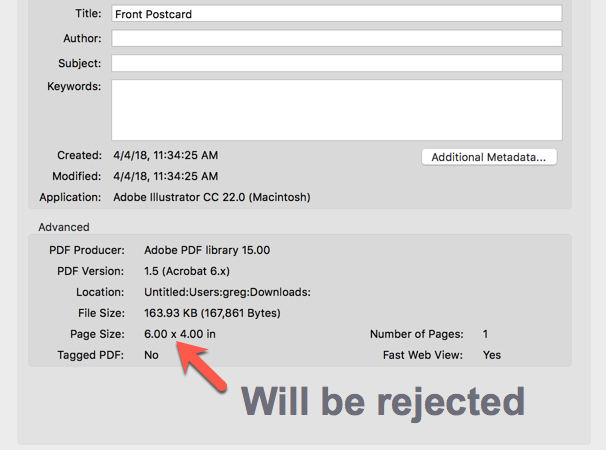This screenshot has height=450, width=606.
Task: Click the PDF Producer value Adobe PDF library 15.00
Action: click(207, 250)
